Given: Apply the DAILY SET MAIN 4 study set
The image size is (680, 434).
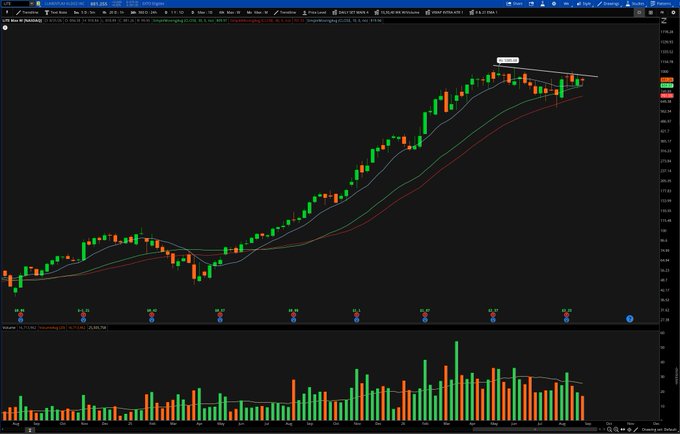Looking at the screenshot, I should tap(350, 13).
